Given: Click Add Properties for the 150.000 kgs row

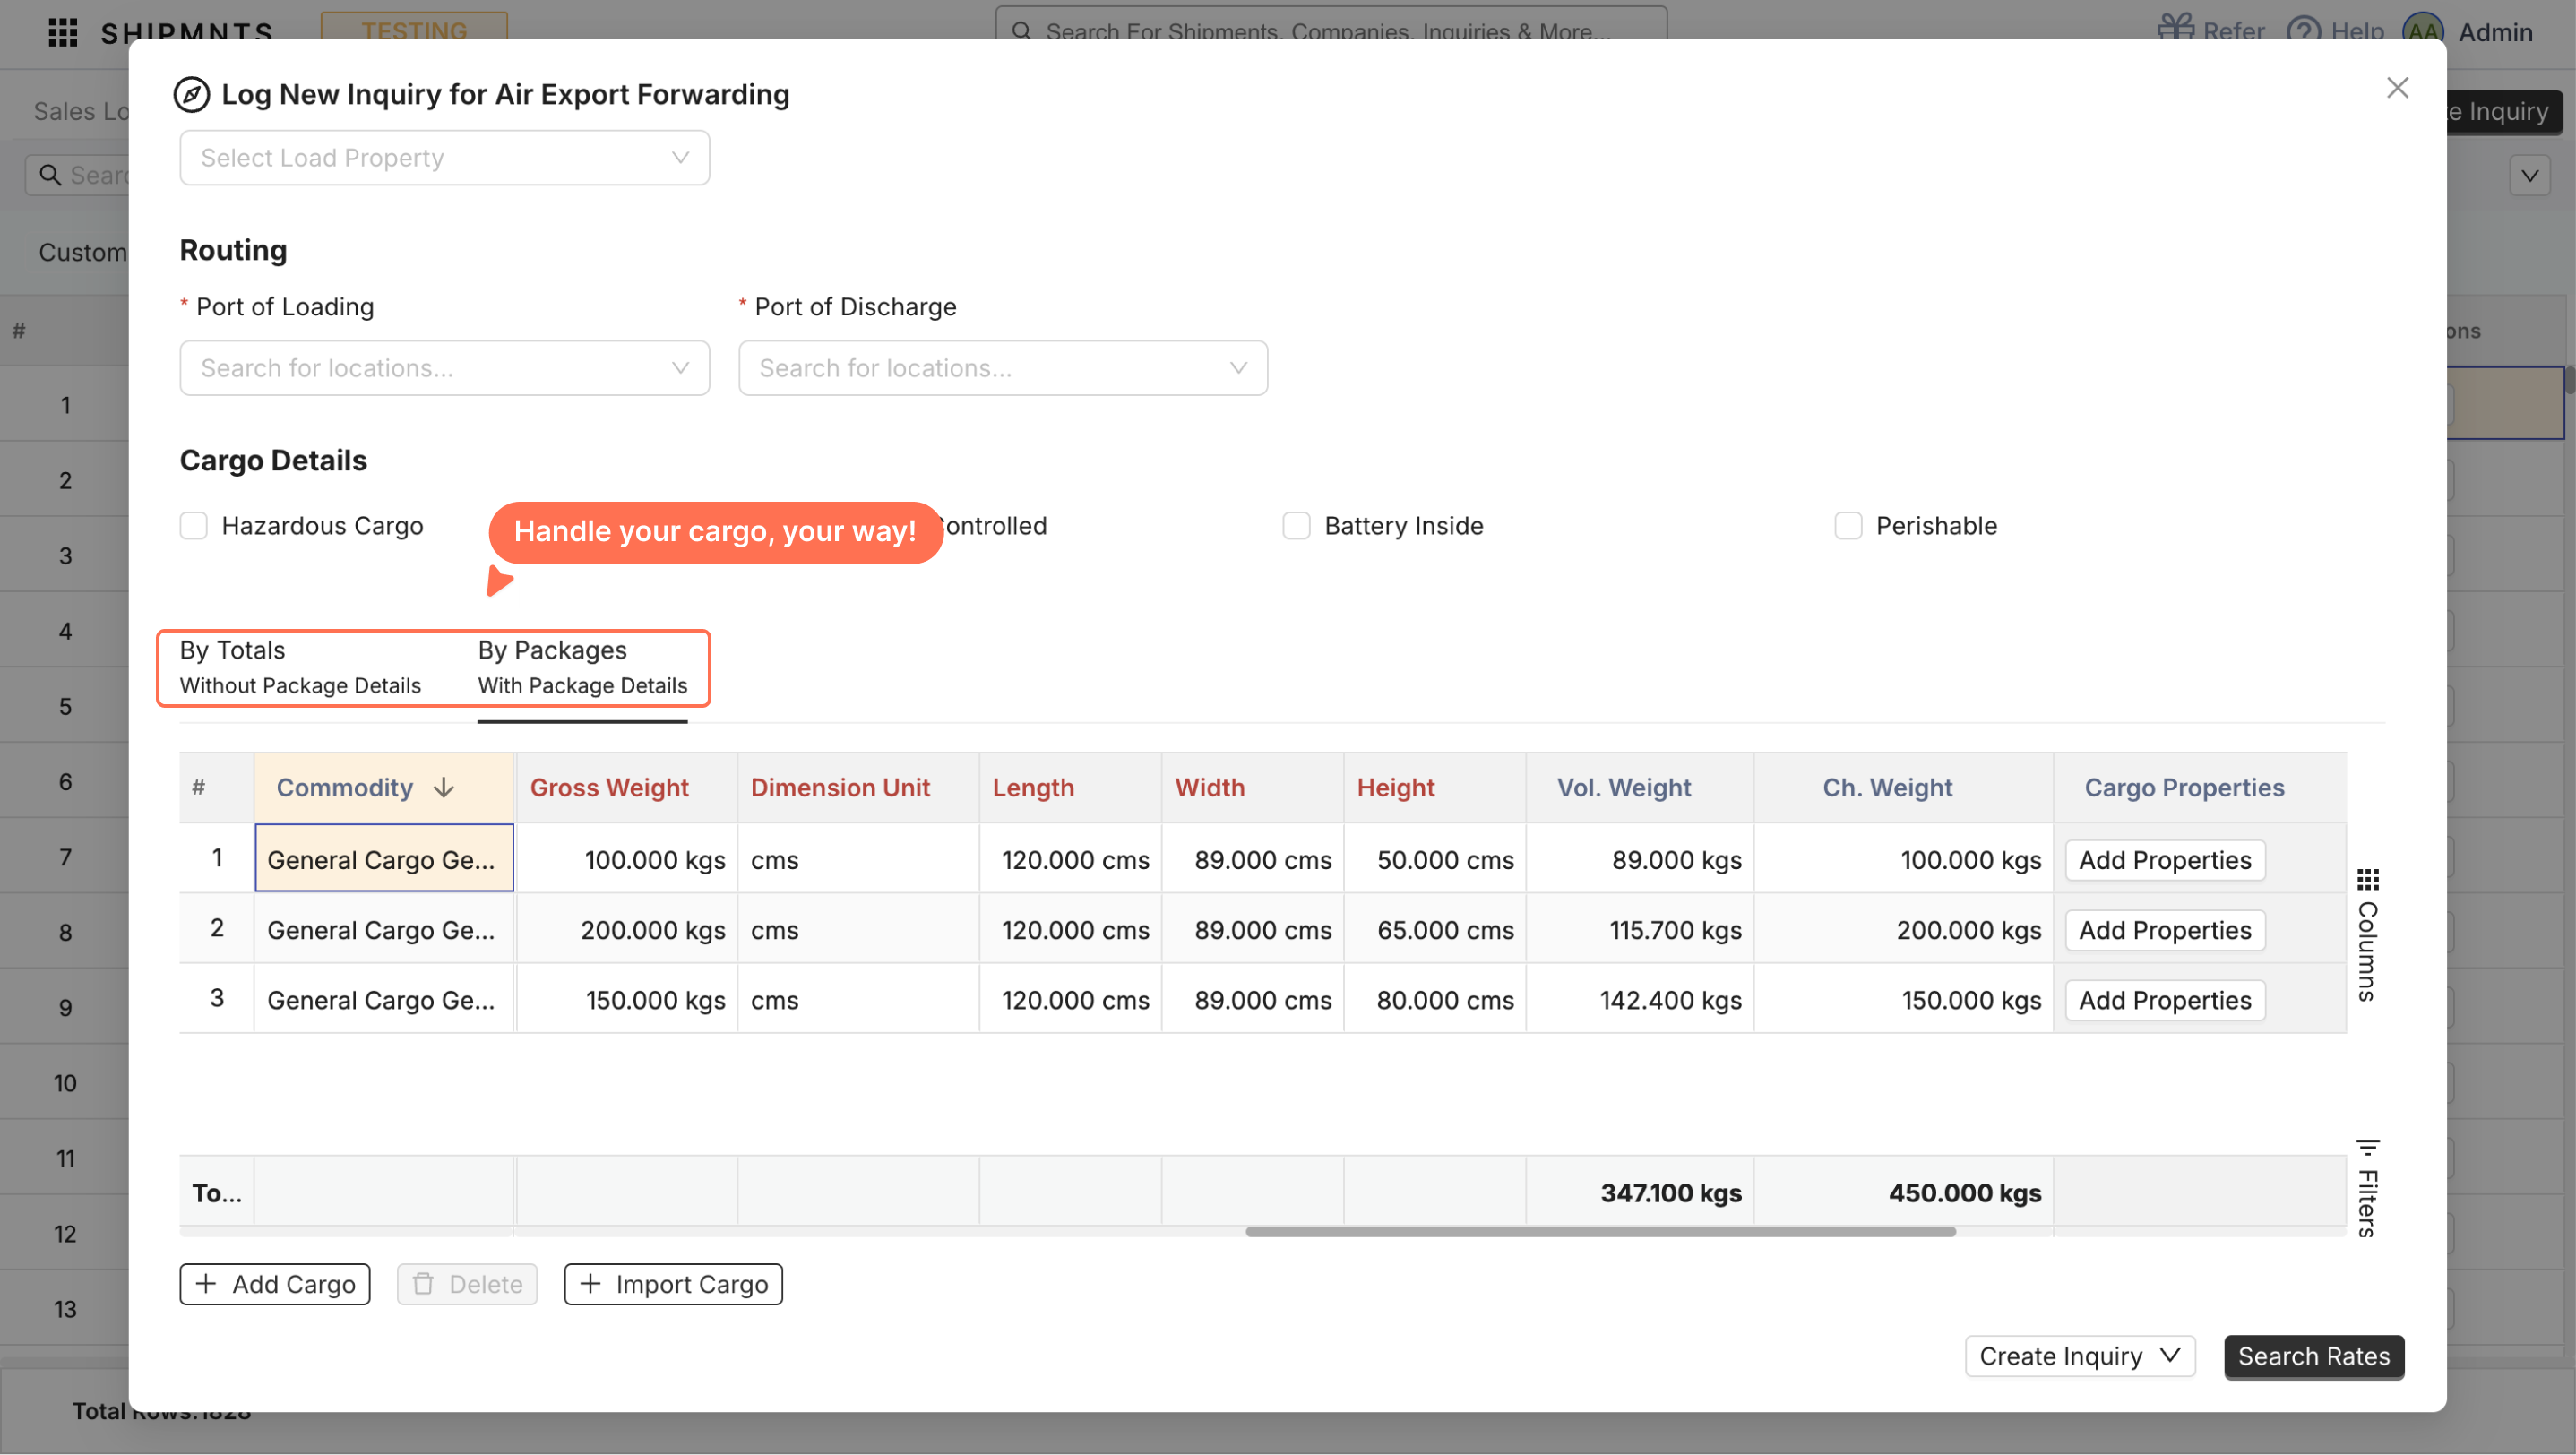Looking at the screenshot, I should click(2165, 1000).
